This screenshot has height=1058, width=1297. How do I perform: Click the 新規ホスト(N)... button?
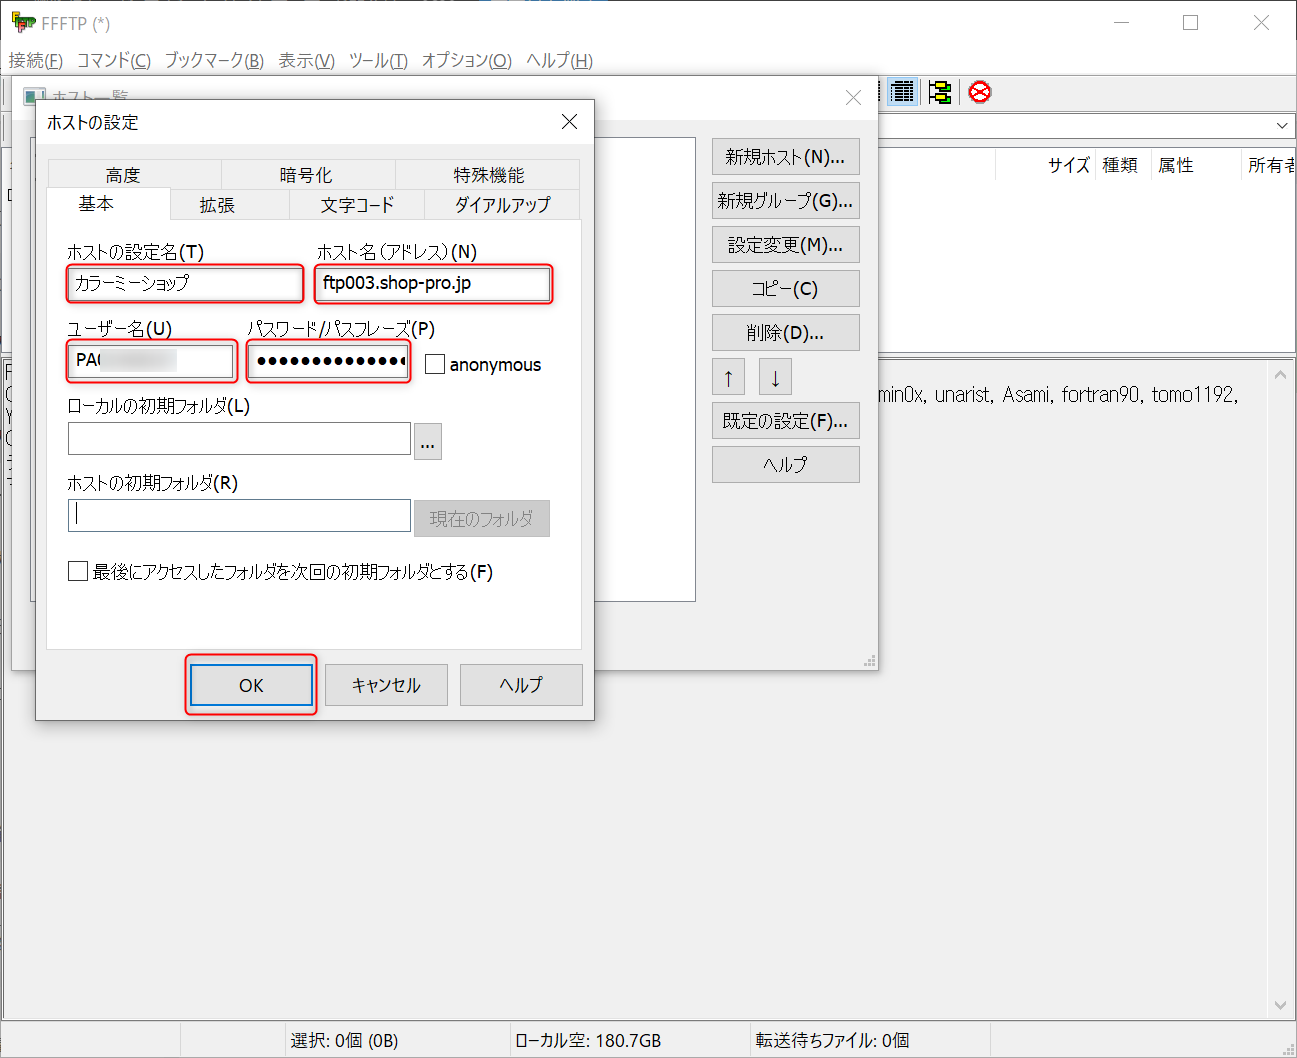click(x=785, y=157)
